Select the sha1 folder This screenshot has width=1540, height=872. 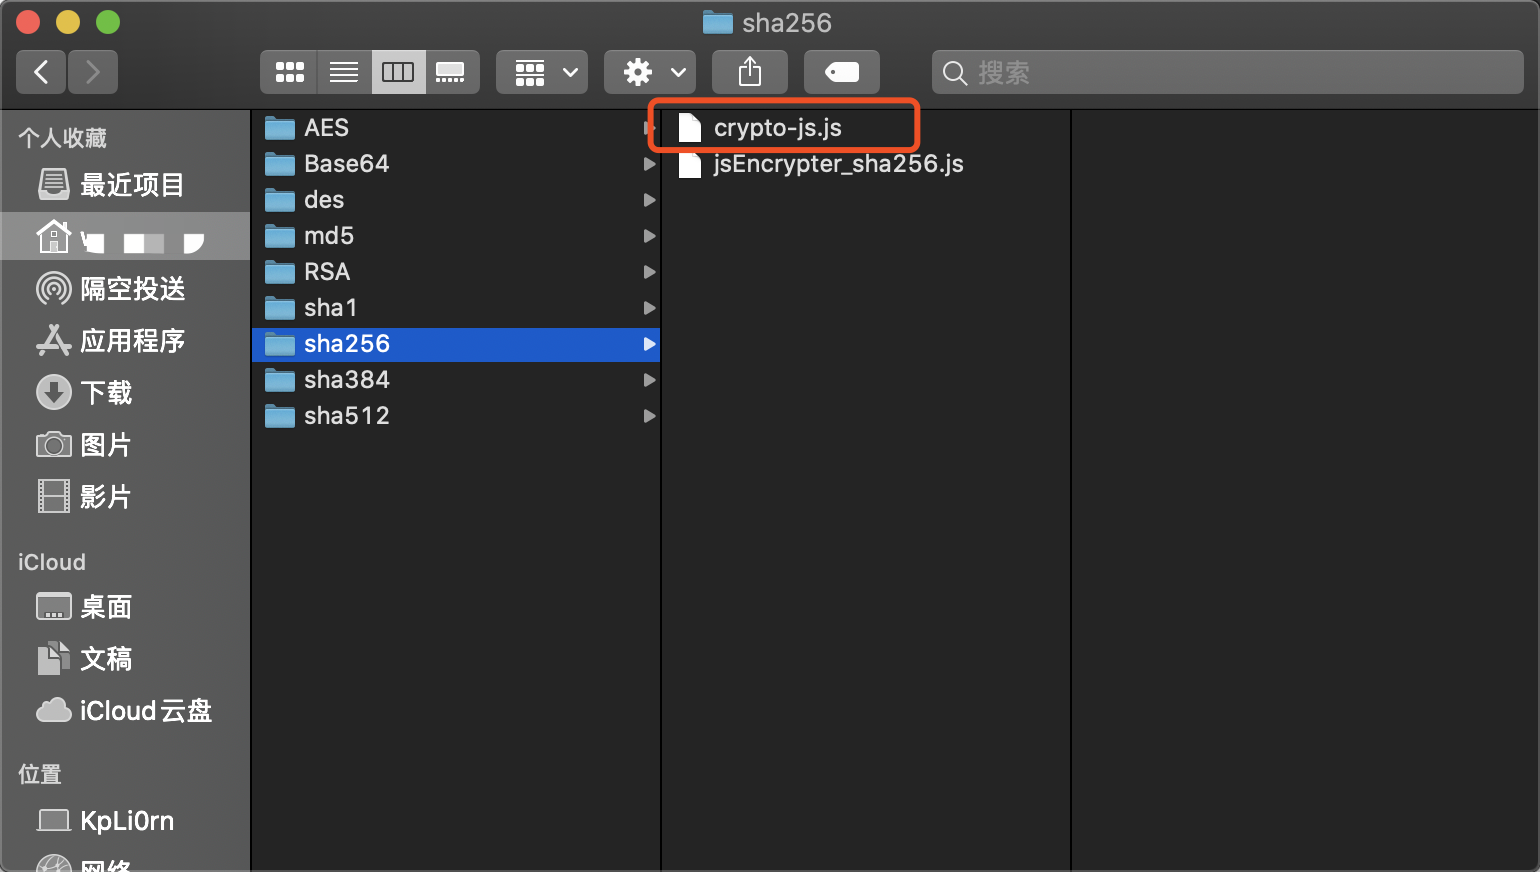[456, 308]
